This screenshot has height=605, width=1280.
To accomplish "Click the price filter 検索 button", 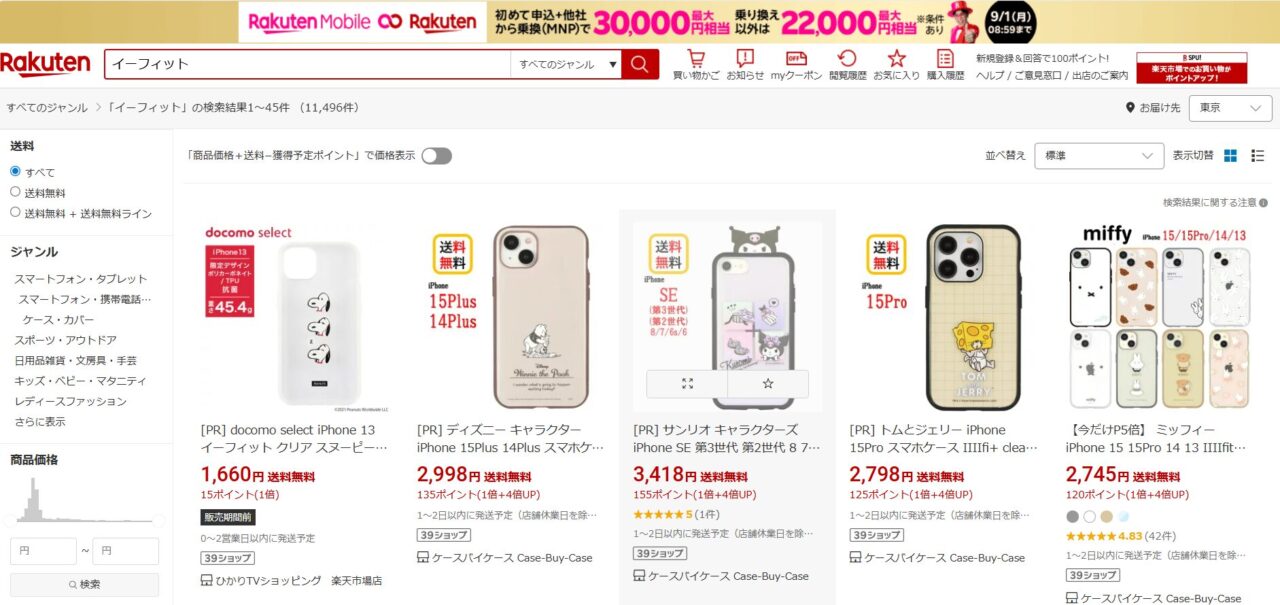I will tap(84, 584).
